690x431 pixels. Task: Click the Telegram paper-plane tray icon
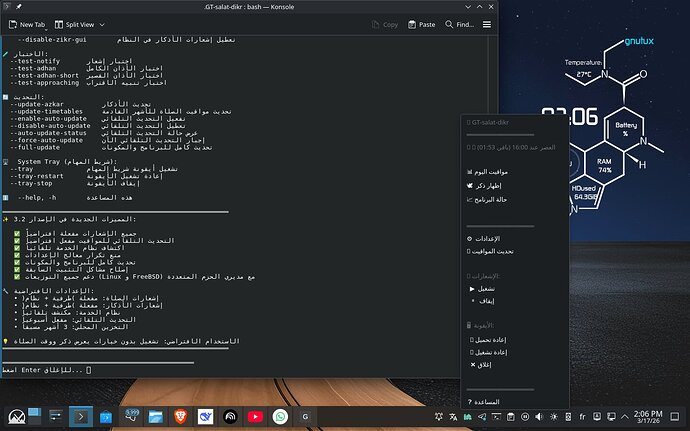(482, 416)
